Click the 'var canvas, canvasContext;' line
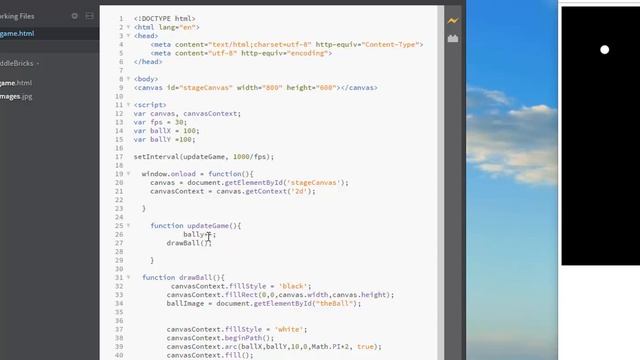The height and width of the screenshot is (360, 640). click(187, 113)
